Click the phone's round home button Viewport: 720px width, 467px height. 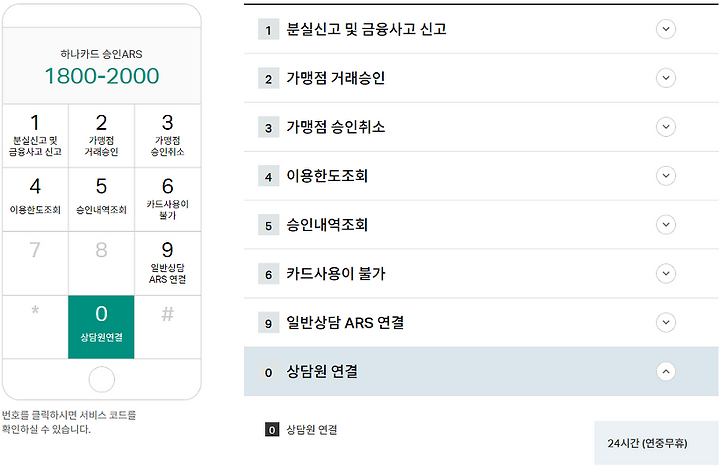[101, 379]
